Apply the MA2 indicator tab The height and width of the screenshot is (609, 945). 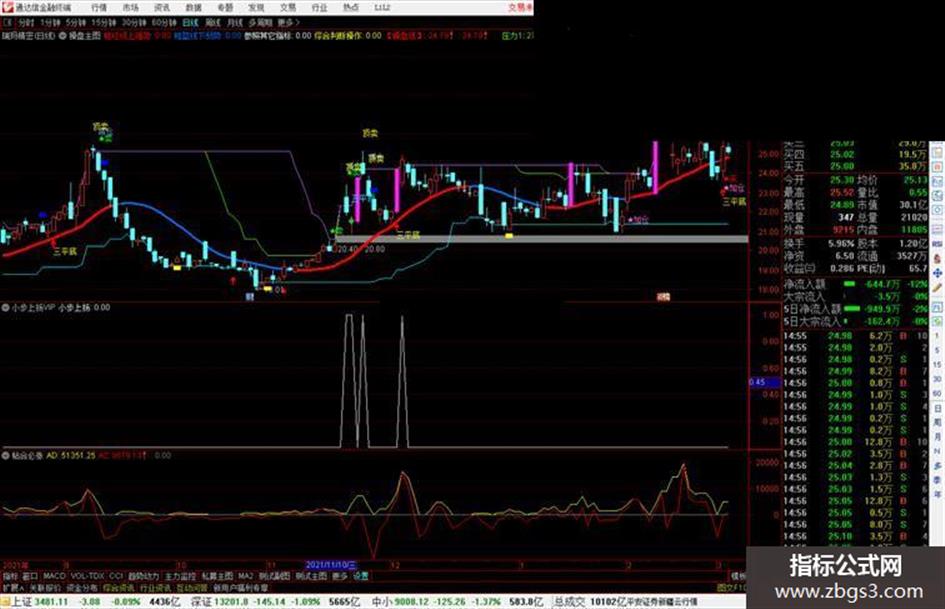[x=246, y=576]
